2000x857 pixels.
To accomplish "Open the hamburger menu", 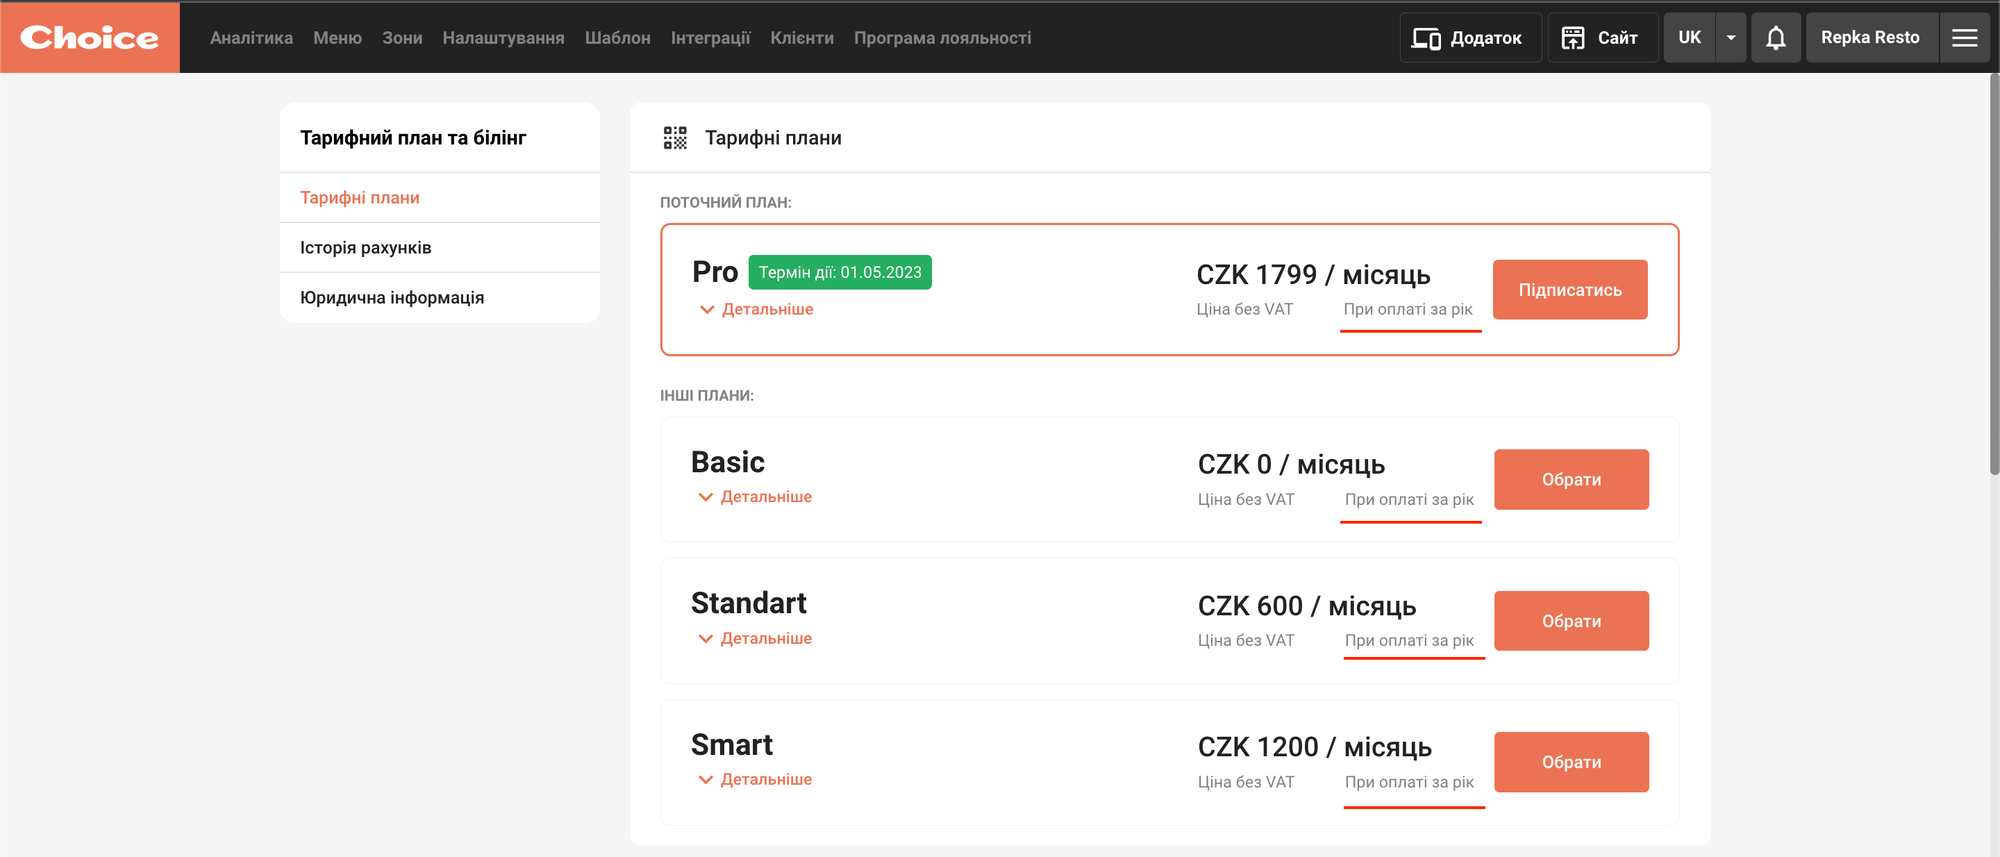I will 1964,38.
